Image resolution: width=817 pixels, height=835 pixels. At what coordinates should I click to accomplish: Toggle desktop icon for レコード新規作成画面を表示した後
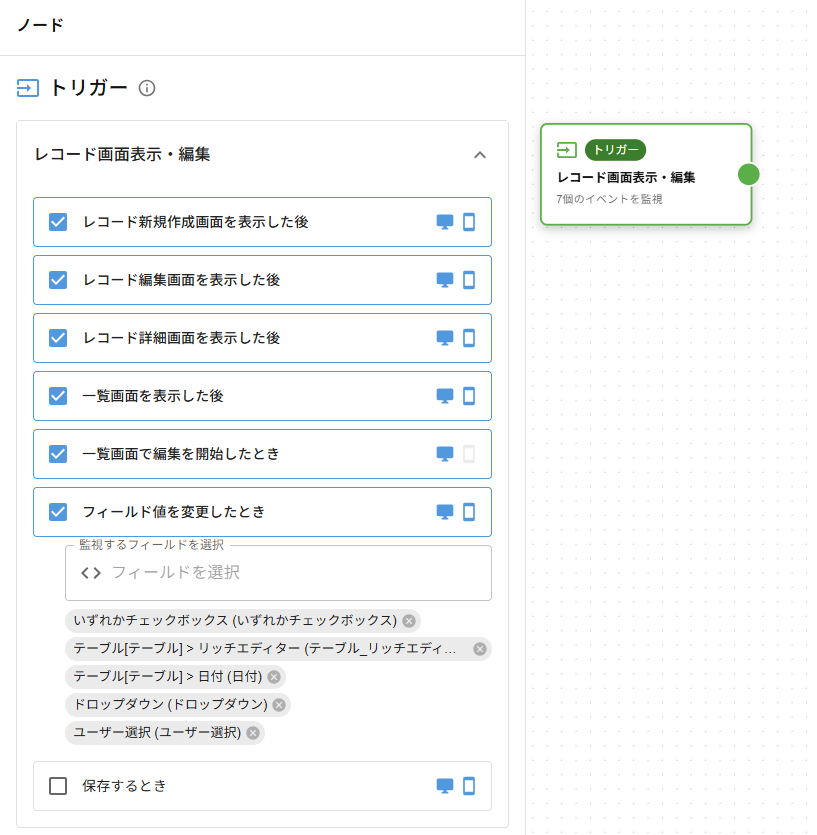(x=443, y=222)
